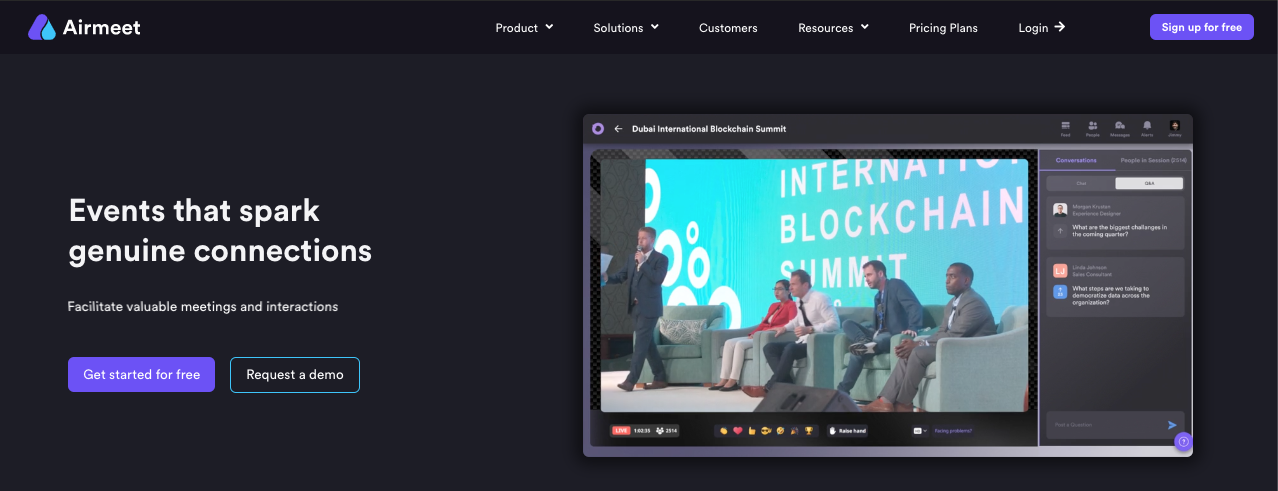Open the video quality dropdown near Facing problems

[x=920, y=431]
